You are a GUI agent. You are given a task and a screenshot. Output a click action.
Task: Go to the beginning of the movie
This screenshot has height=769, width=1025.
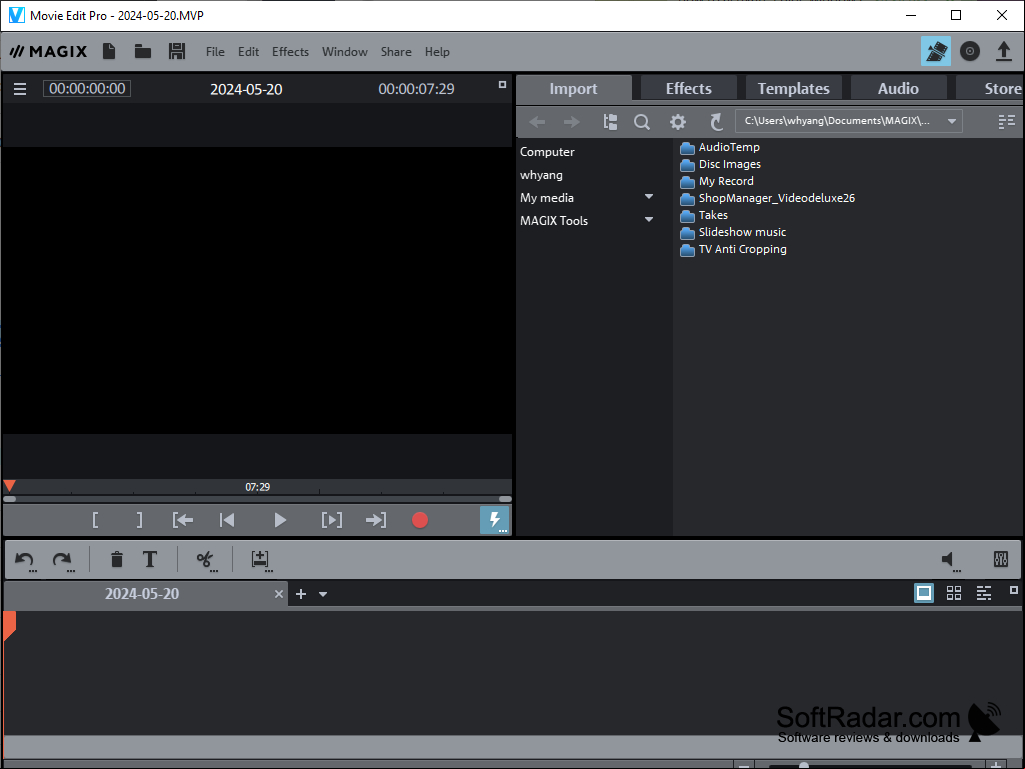point(227,520)
